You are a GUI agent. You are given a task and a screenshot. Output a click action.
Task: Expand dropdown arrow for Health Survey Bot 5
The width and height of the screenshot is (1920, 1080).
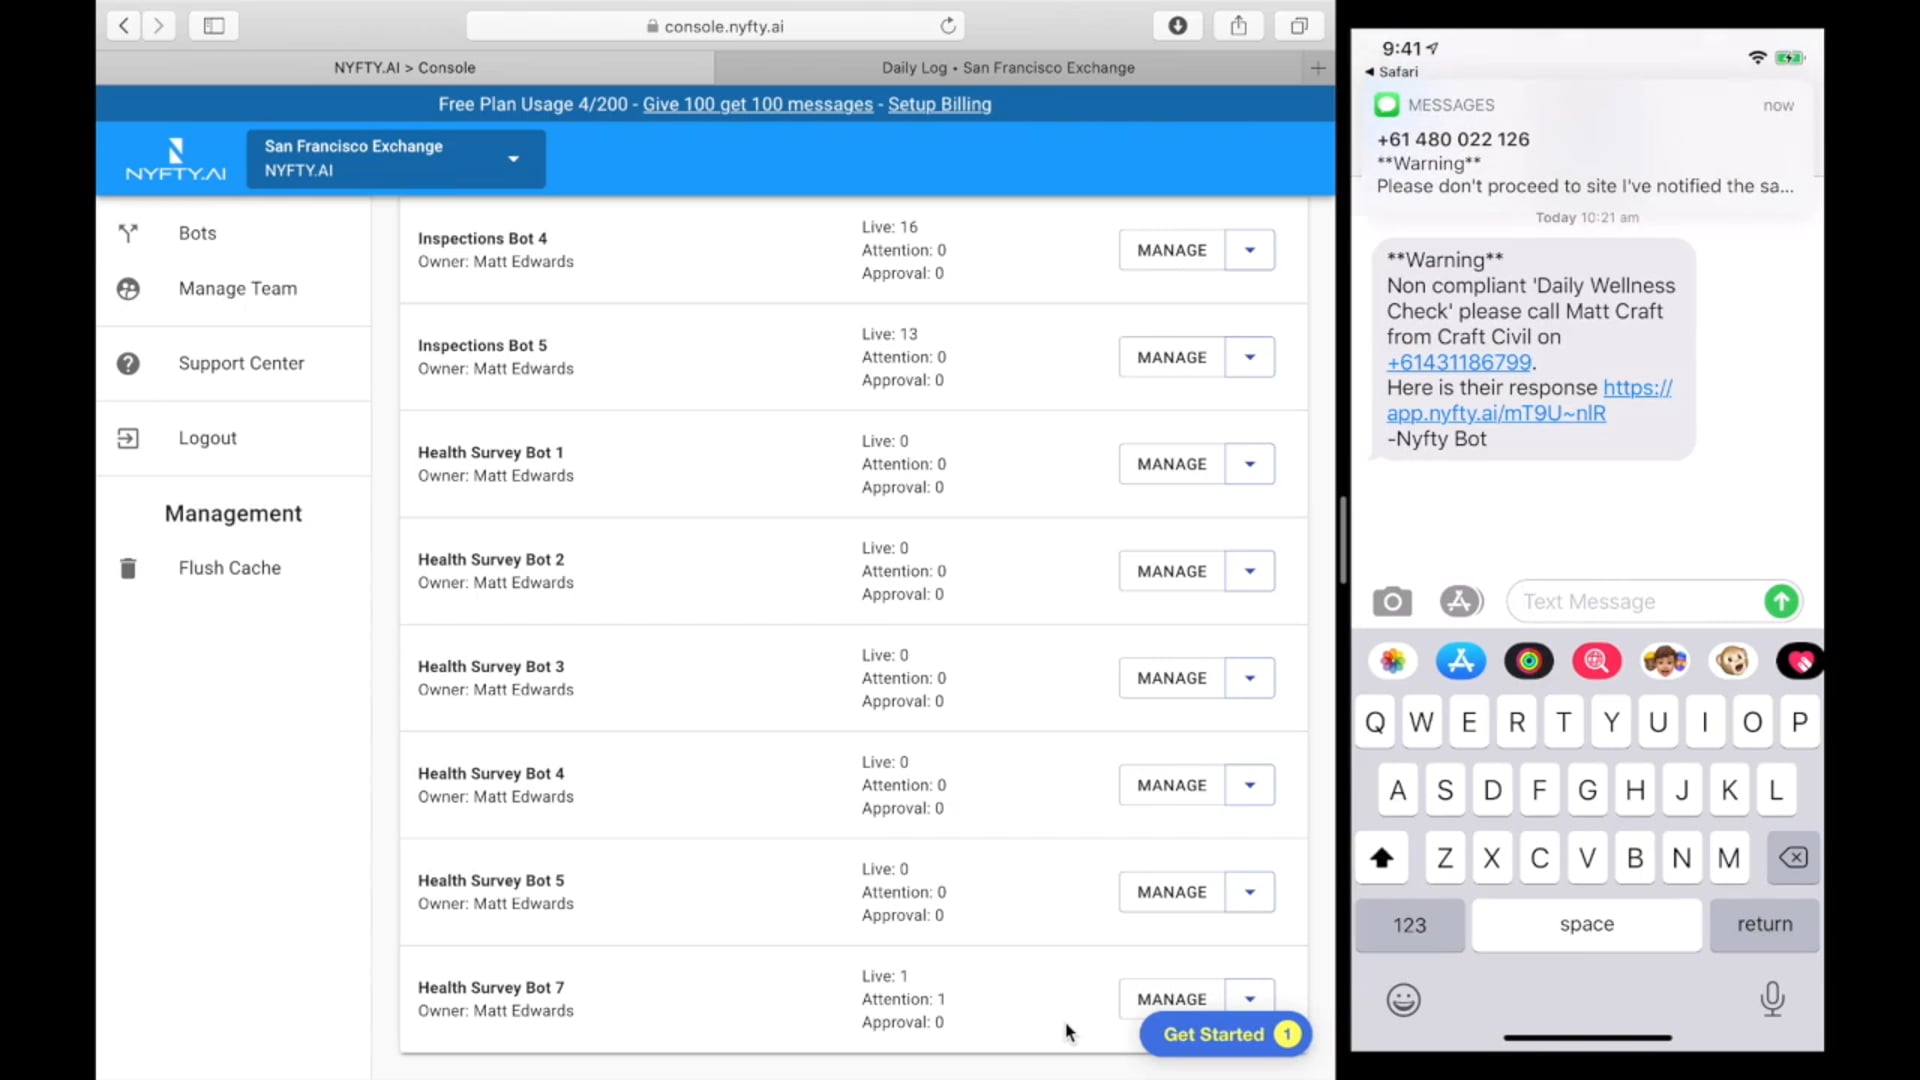click(1250, 892)
